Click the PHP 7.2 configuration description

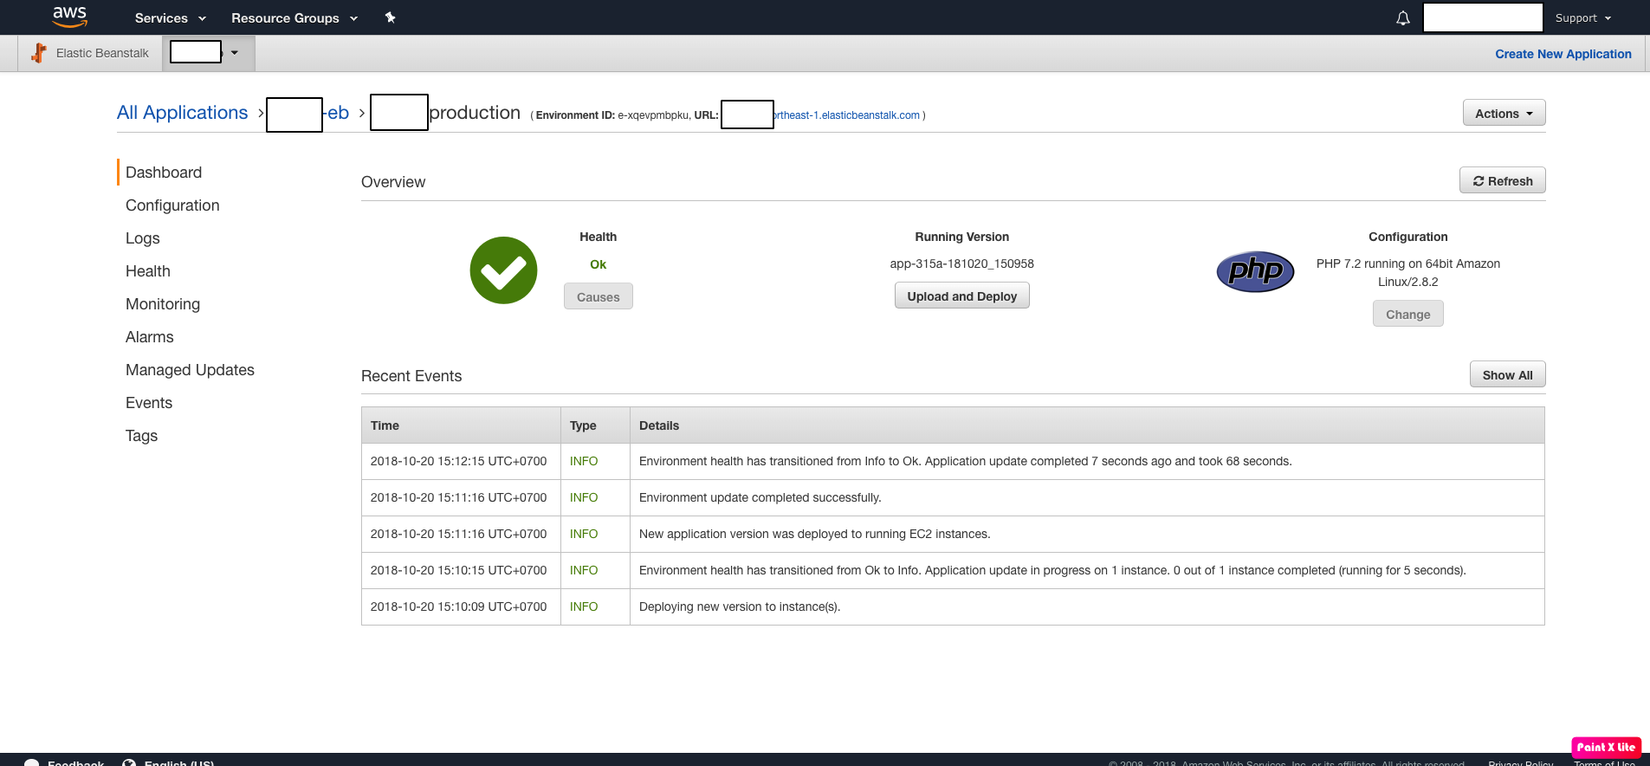tap(1408, 273)
